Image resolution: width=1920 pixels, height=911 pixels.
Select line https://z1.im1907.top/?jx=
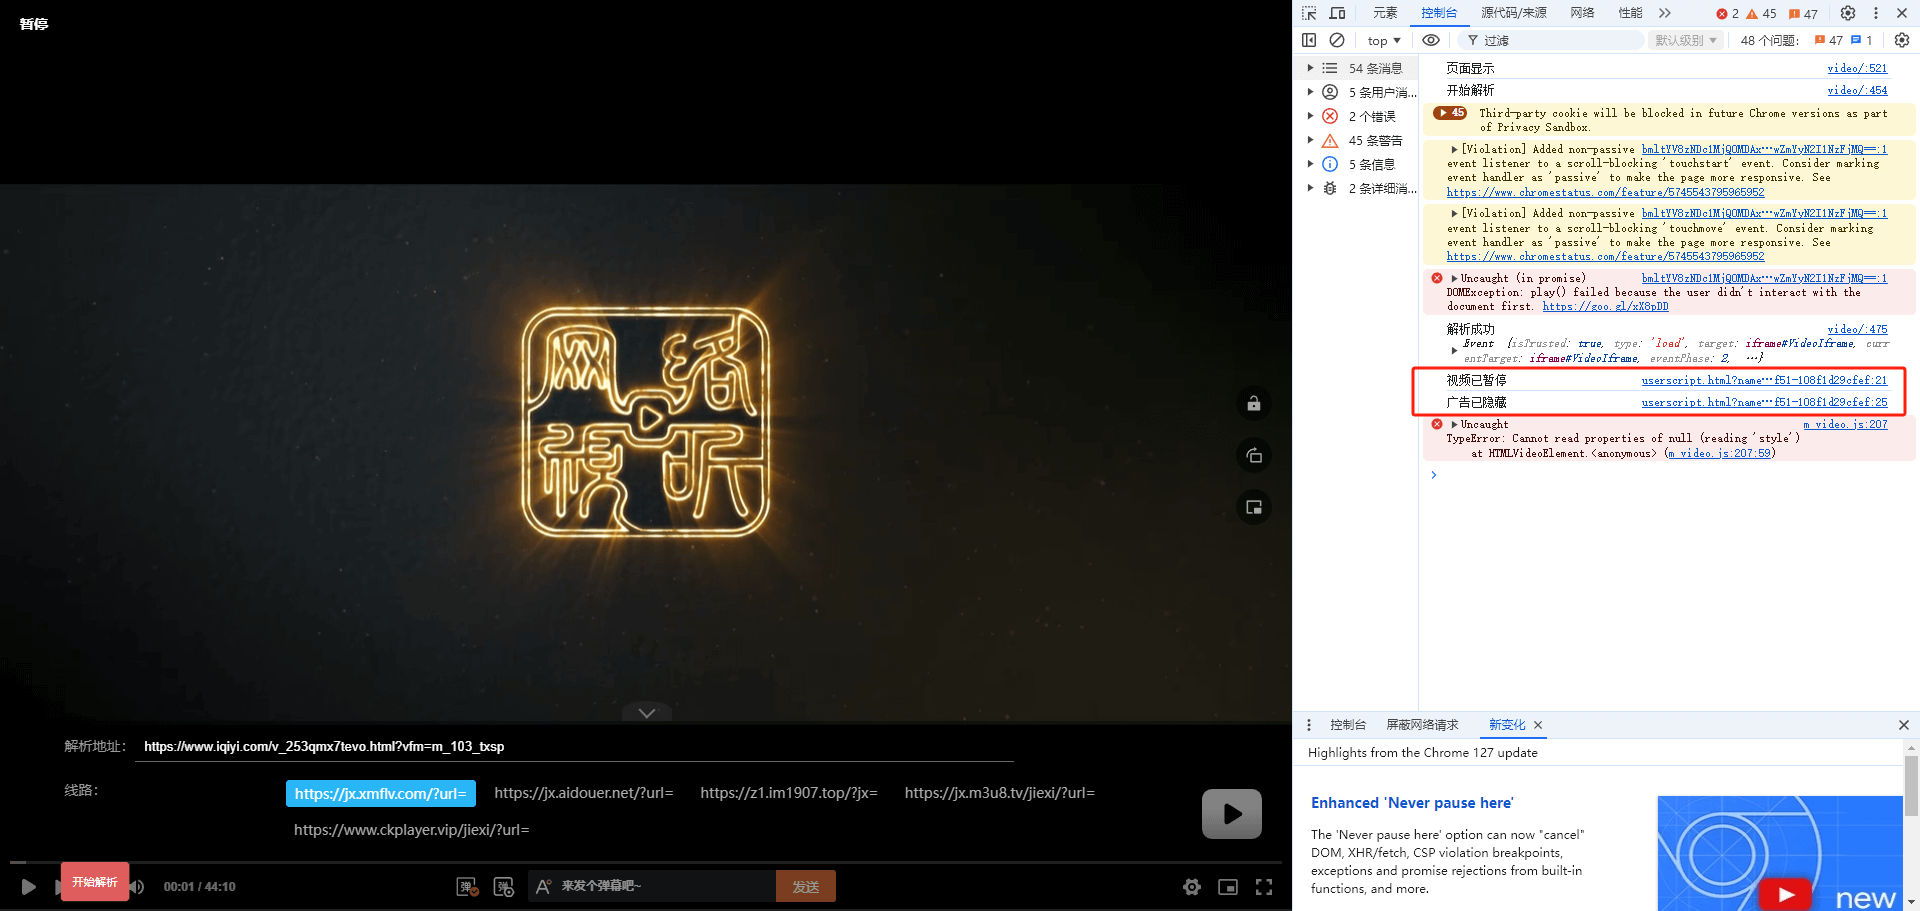(789, 793)
